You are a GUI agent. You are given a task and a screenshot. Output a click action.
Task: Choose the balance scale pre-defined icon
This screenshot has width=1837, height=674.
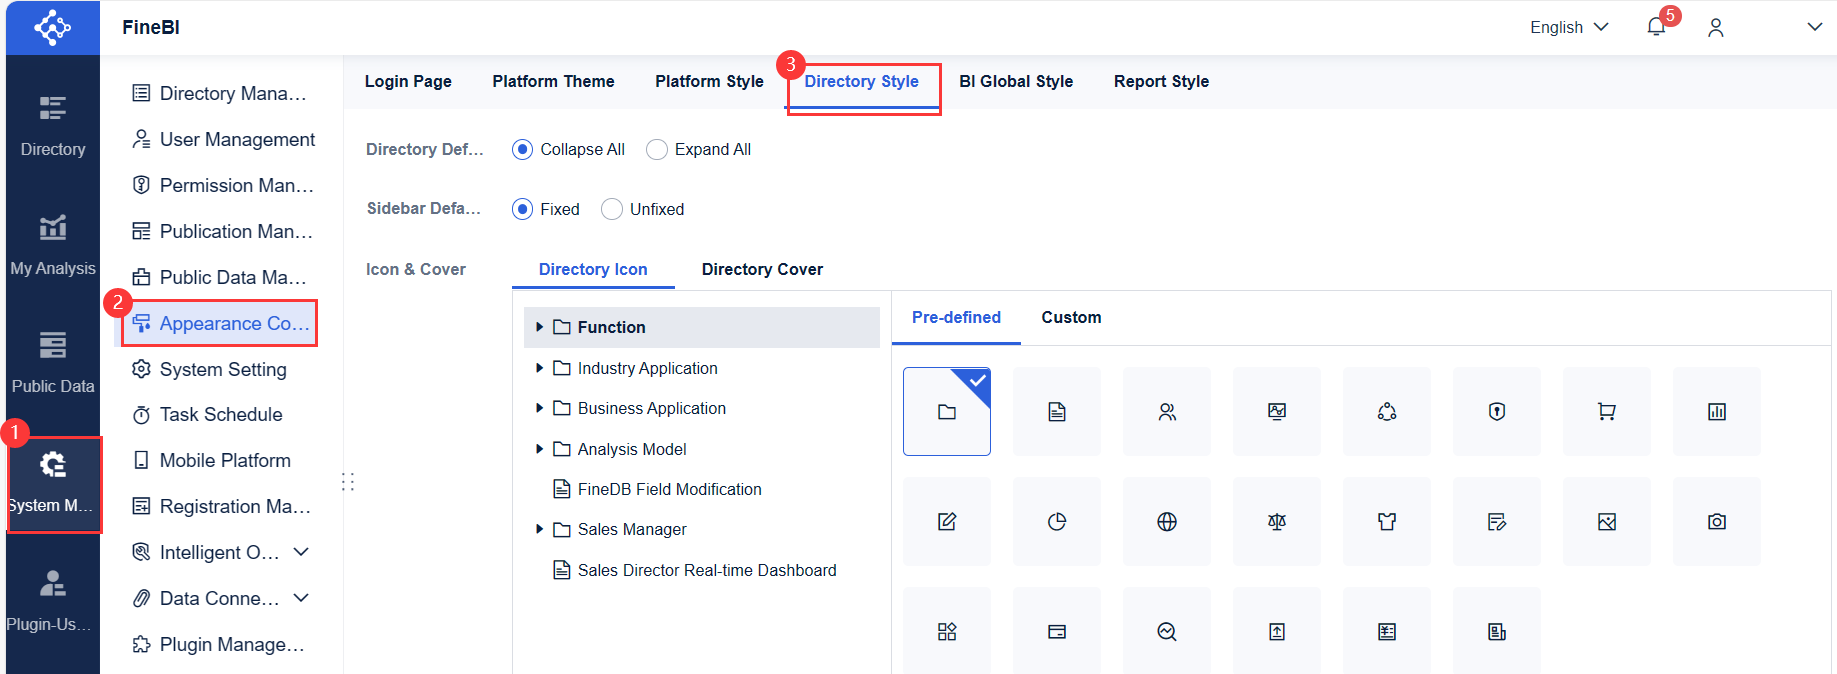pyautogui.click(x=1276, y=522)
